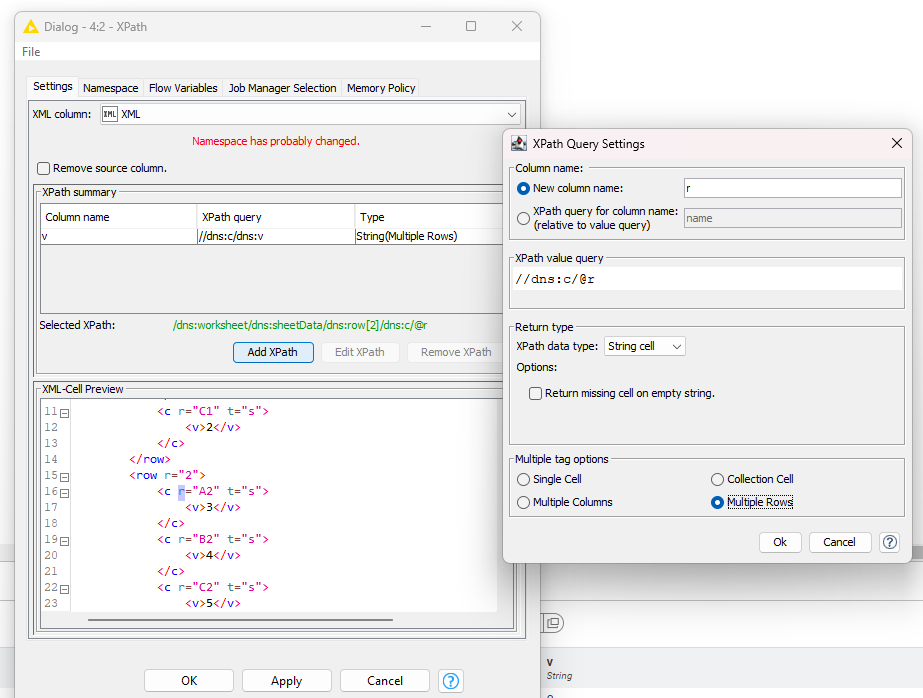Toggle Return missing cell on empty string

click(x=535, y=393)
